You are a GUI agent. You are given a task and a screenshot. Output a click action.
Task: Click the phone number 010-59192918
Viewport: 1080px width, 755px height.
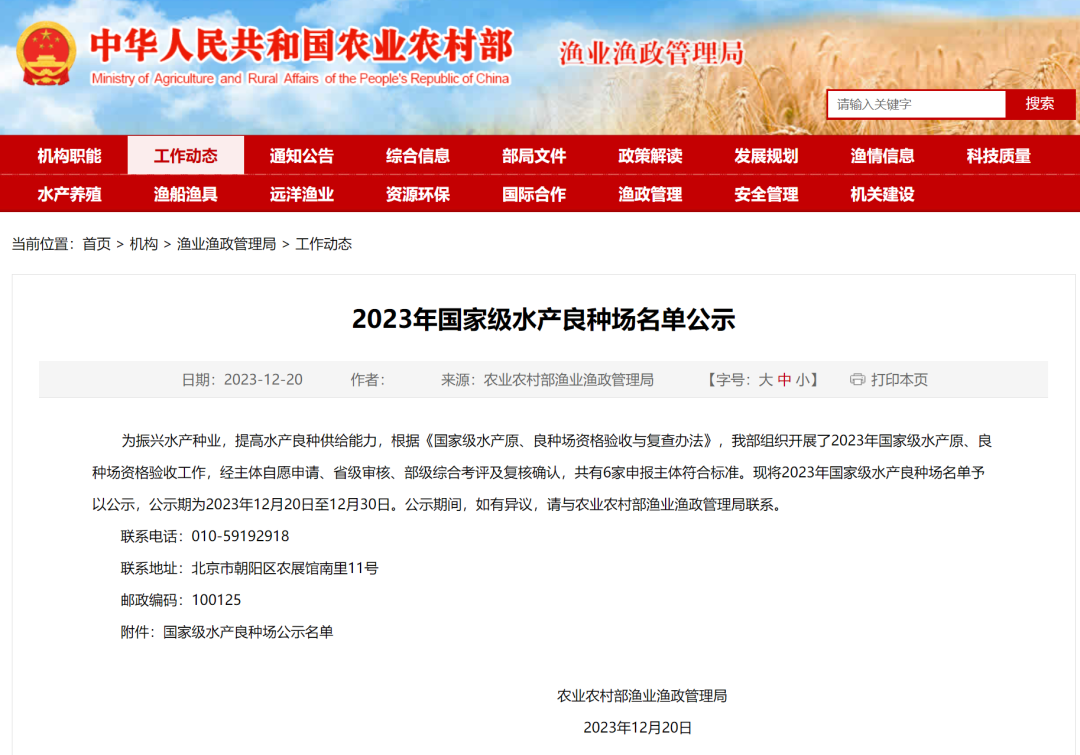click(x=240, y=536)
